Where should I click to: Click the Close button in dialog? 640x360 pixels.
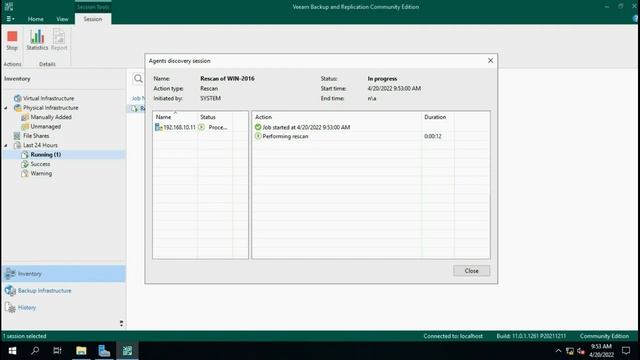click(471, 271)
